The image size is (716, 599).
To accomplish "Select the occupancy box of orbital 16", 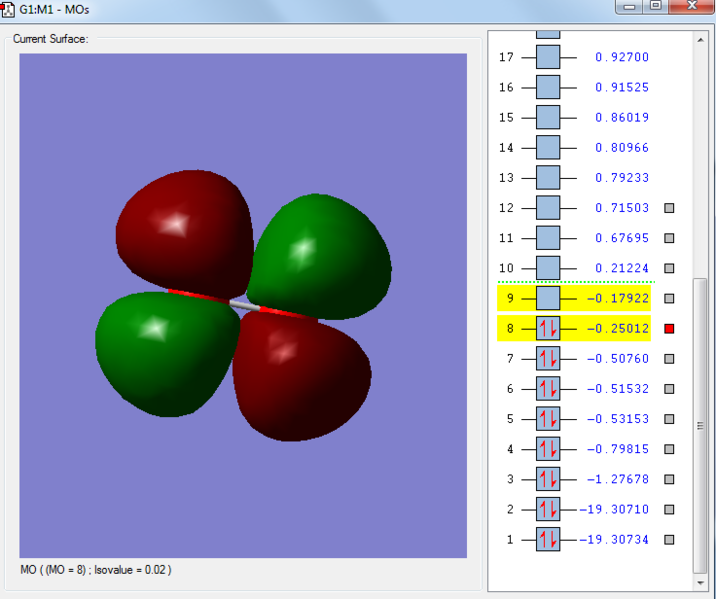I will point(548,87).
